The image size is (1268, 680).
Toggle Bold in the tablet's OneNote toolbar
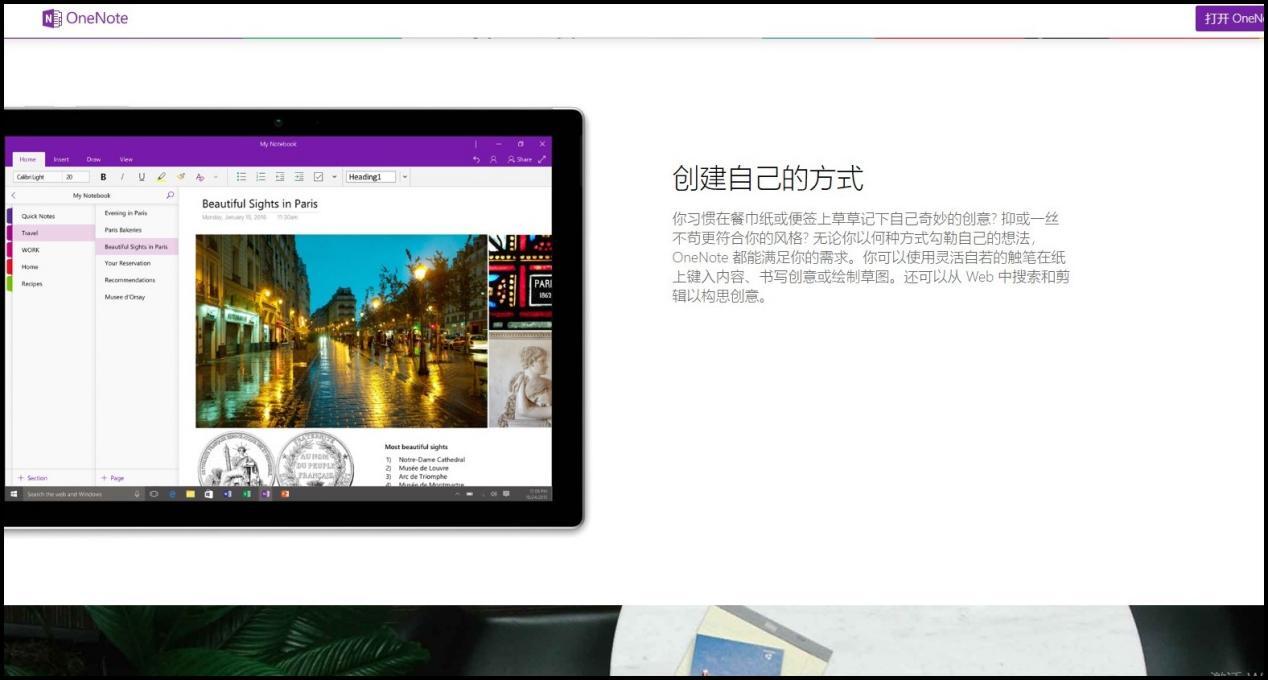[103, 177]
